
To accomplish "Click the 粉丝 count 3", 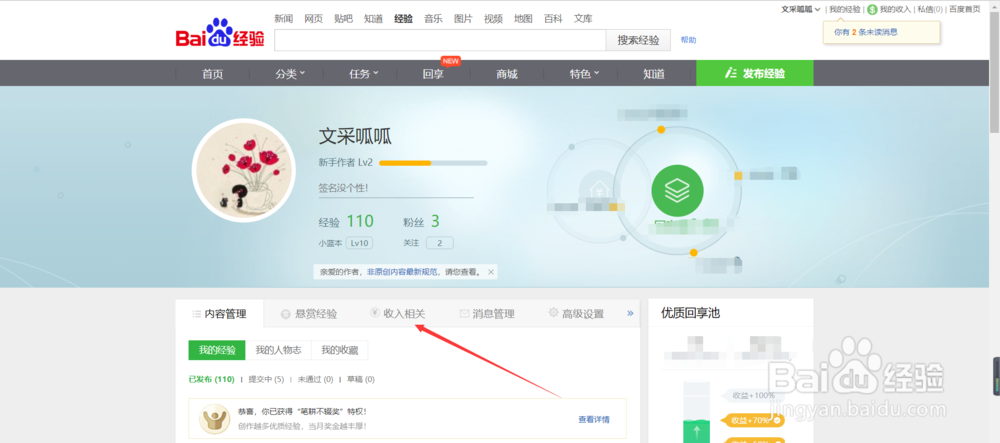I will [435, 221].
